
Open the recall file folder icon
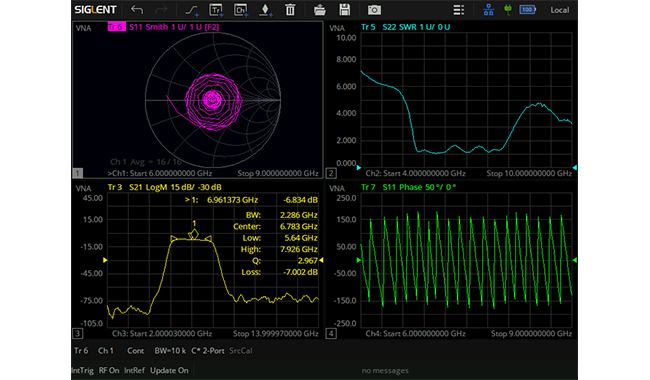click(320, 10)
